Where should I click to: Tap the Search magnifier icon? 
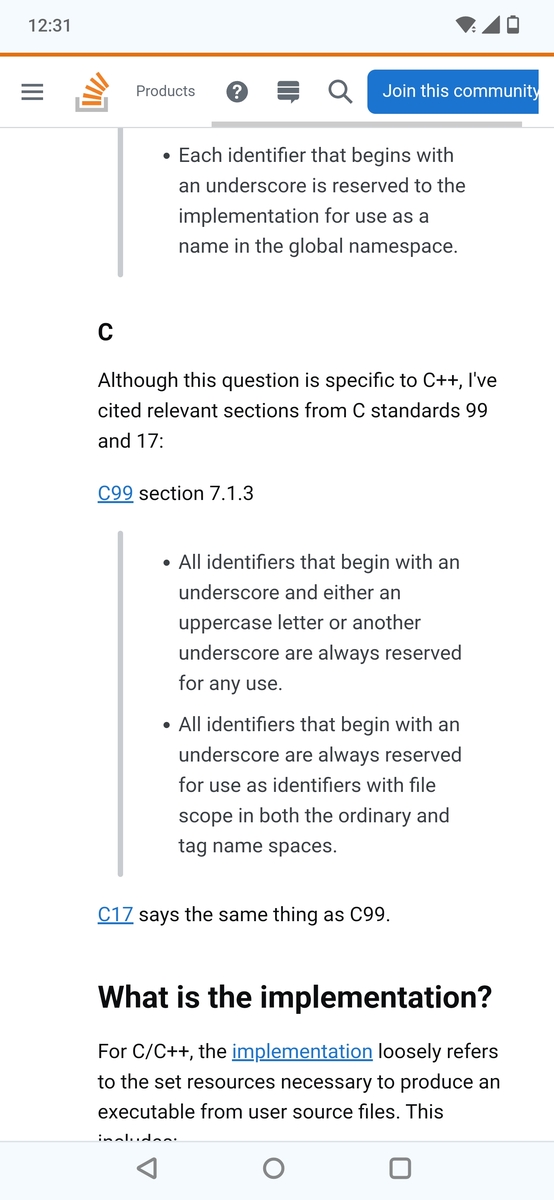tap(340, 92)
